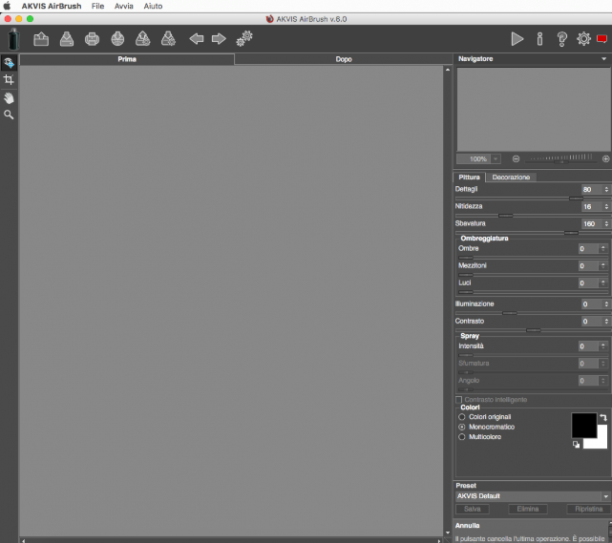Select the Monocromatico radio button
Viewport: 612px width, 543px height.
tap(462, 427)
